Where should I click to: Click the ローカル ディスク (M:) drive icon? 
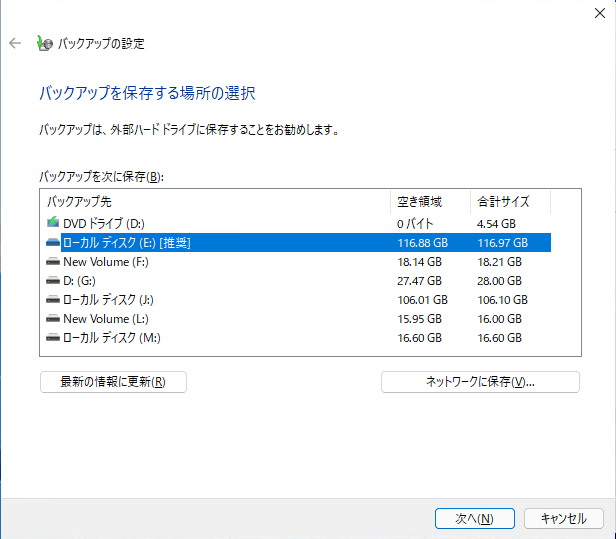[x=53, y=337]
